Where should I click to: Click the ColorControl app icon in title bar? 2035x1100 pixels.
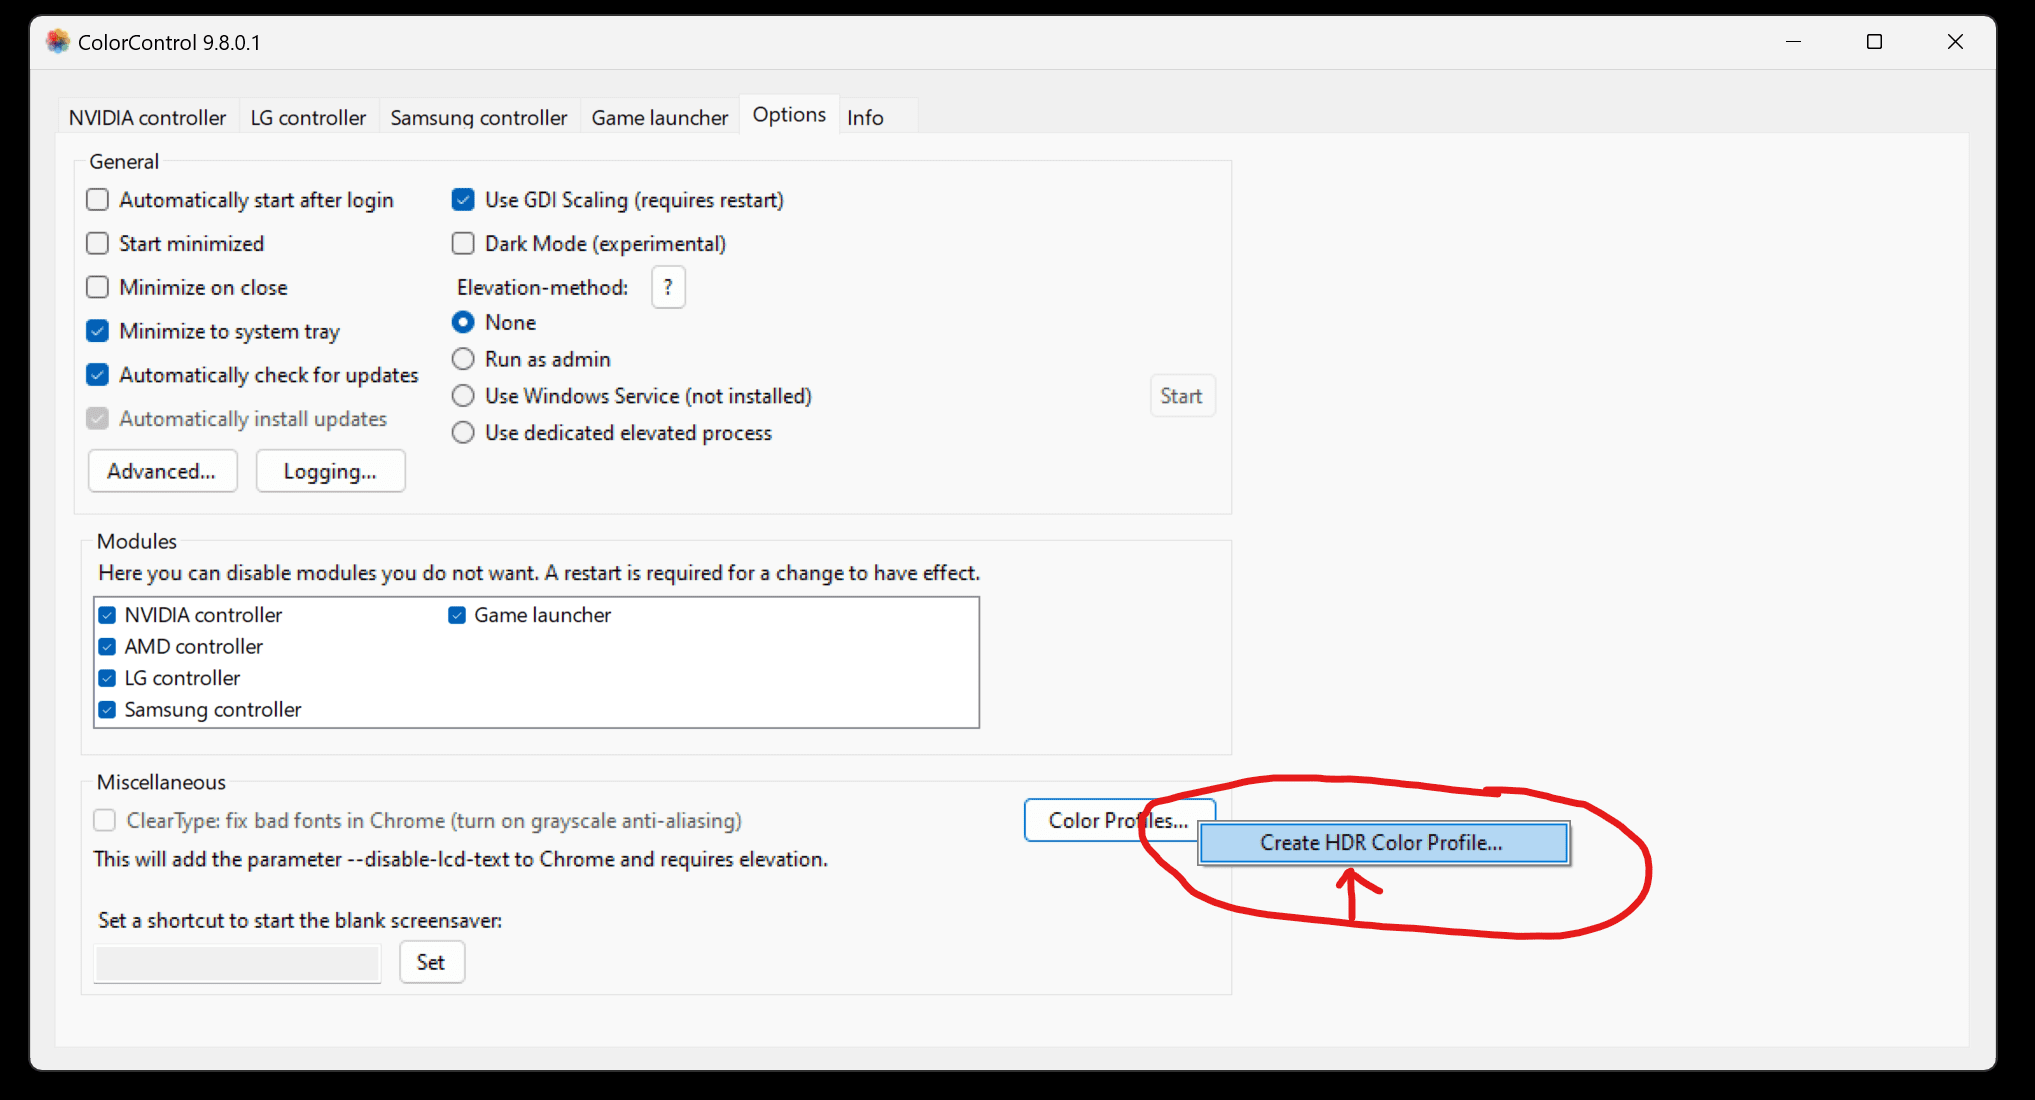coord(58,42)
